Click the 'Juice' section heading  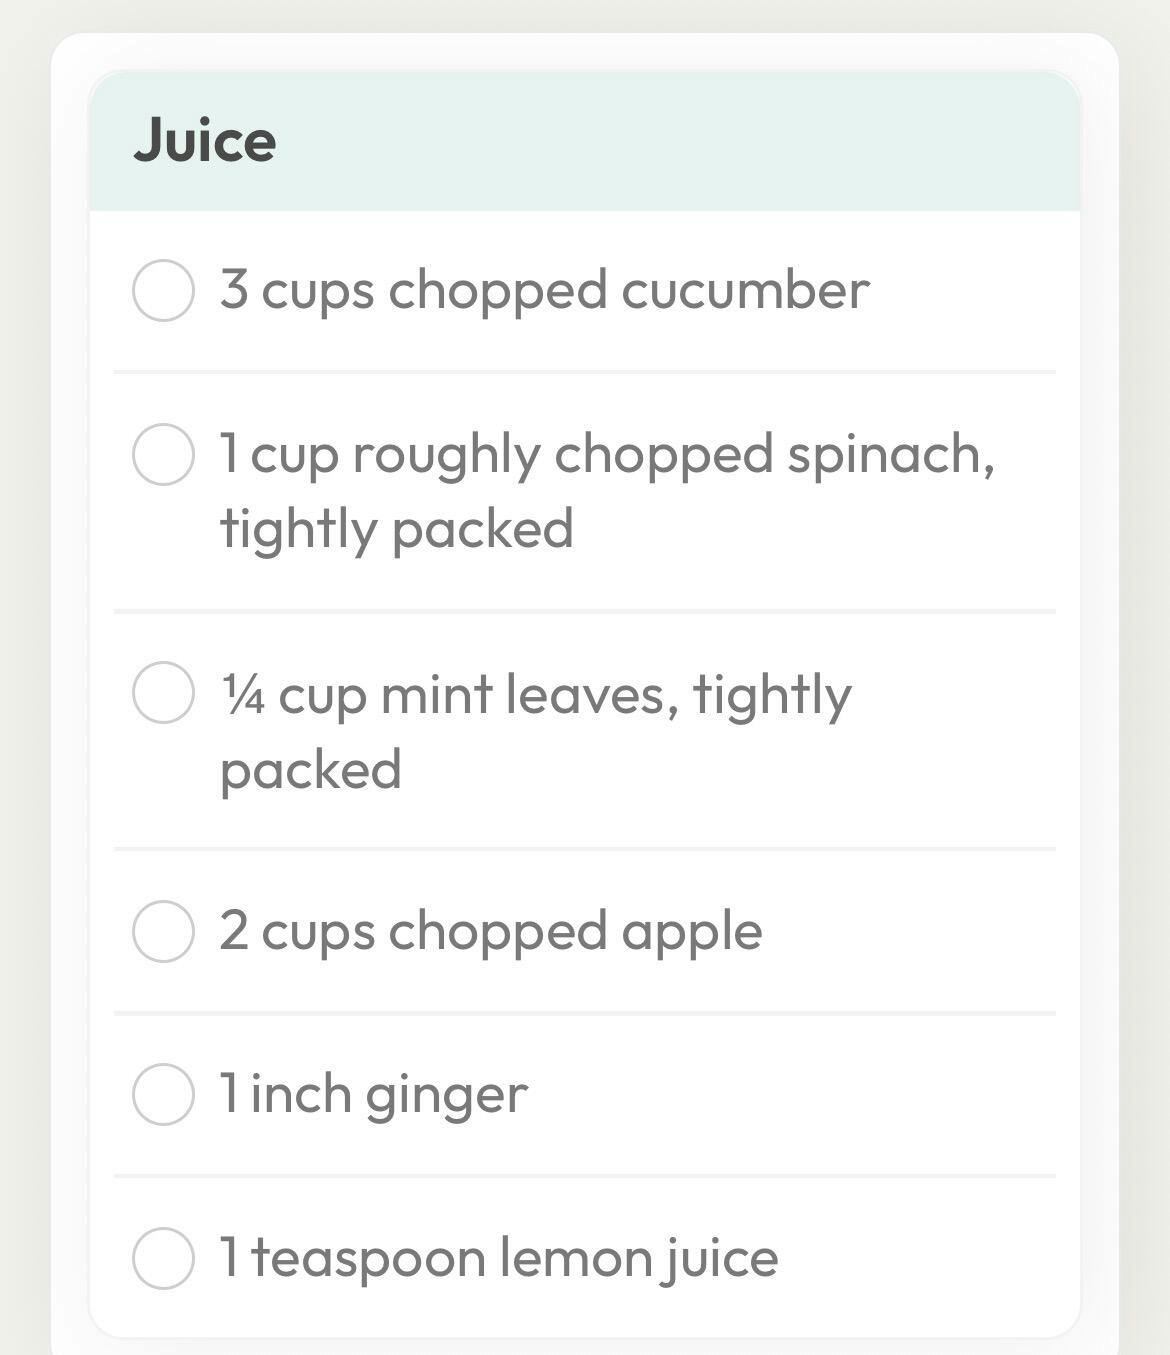(205, 140)
